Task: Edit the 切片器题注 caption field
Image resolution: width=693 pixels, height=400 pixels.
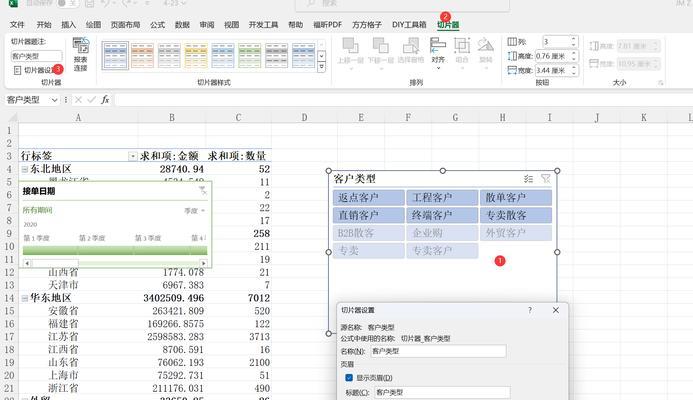Action: pyautogui.click(x=36, y=56)
